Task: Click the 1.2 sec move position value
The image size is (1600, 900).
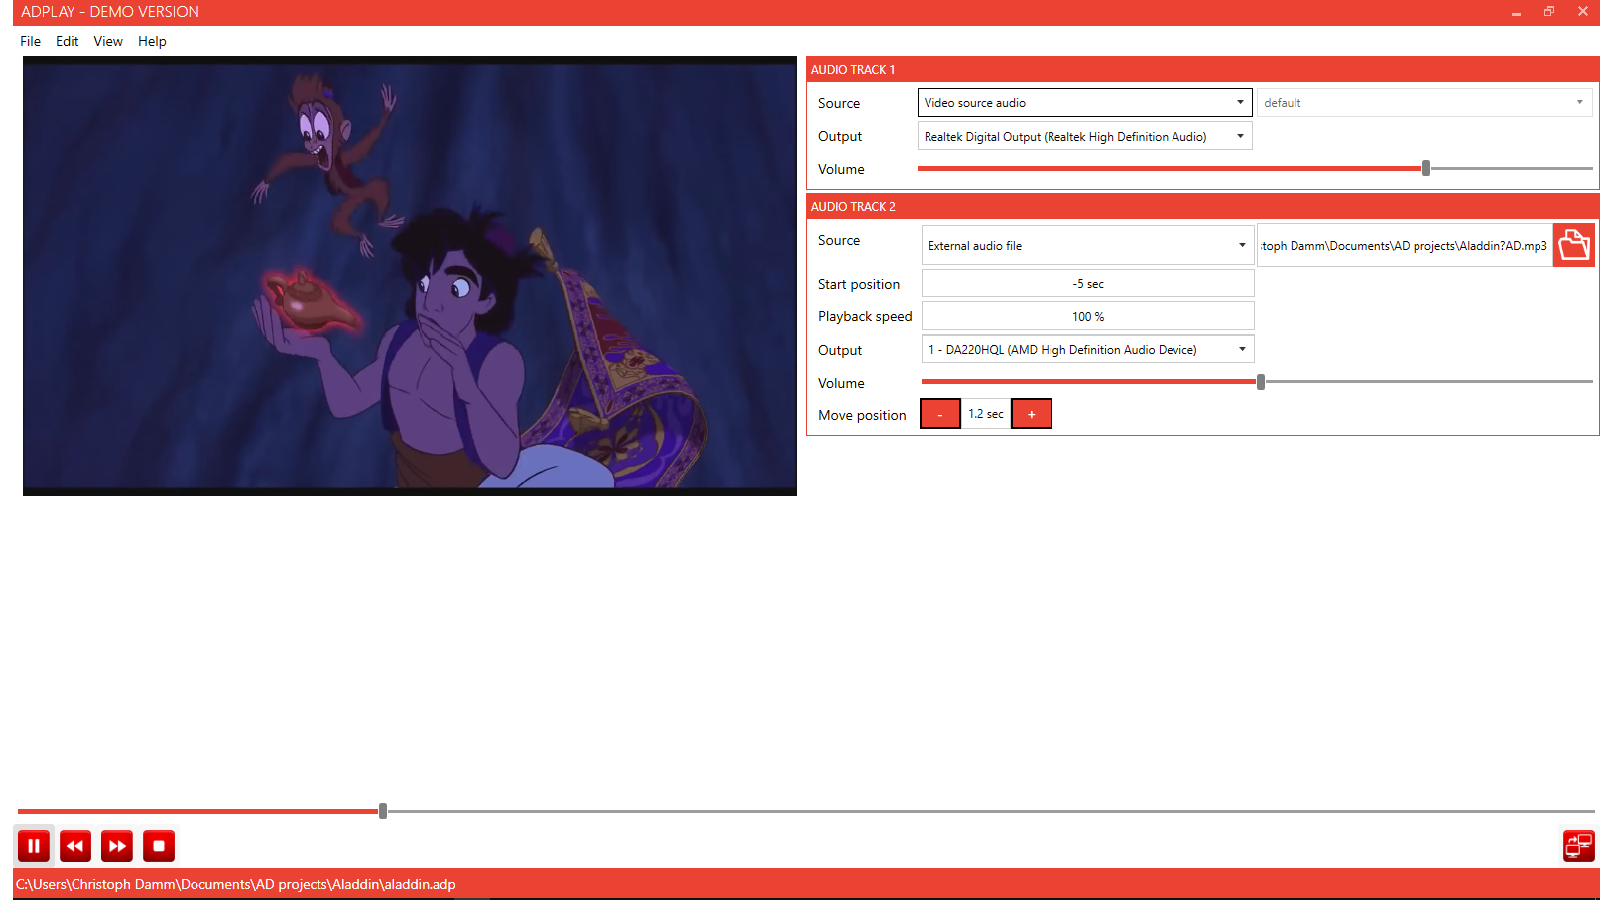Action: 986,414
